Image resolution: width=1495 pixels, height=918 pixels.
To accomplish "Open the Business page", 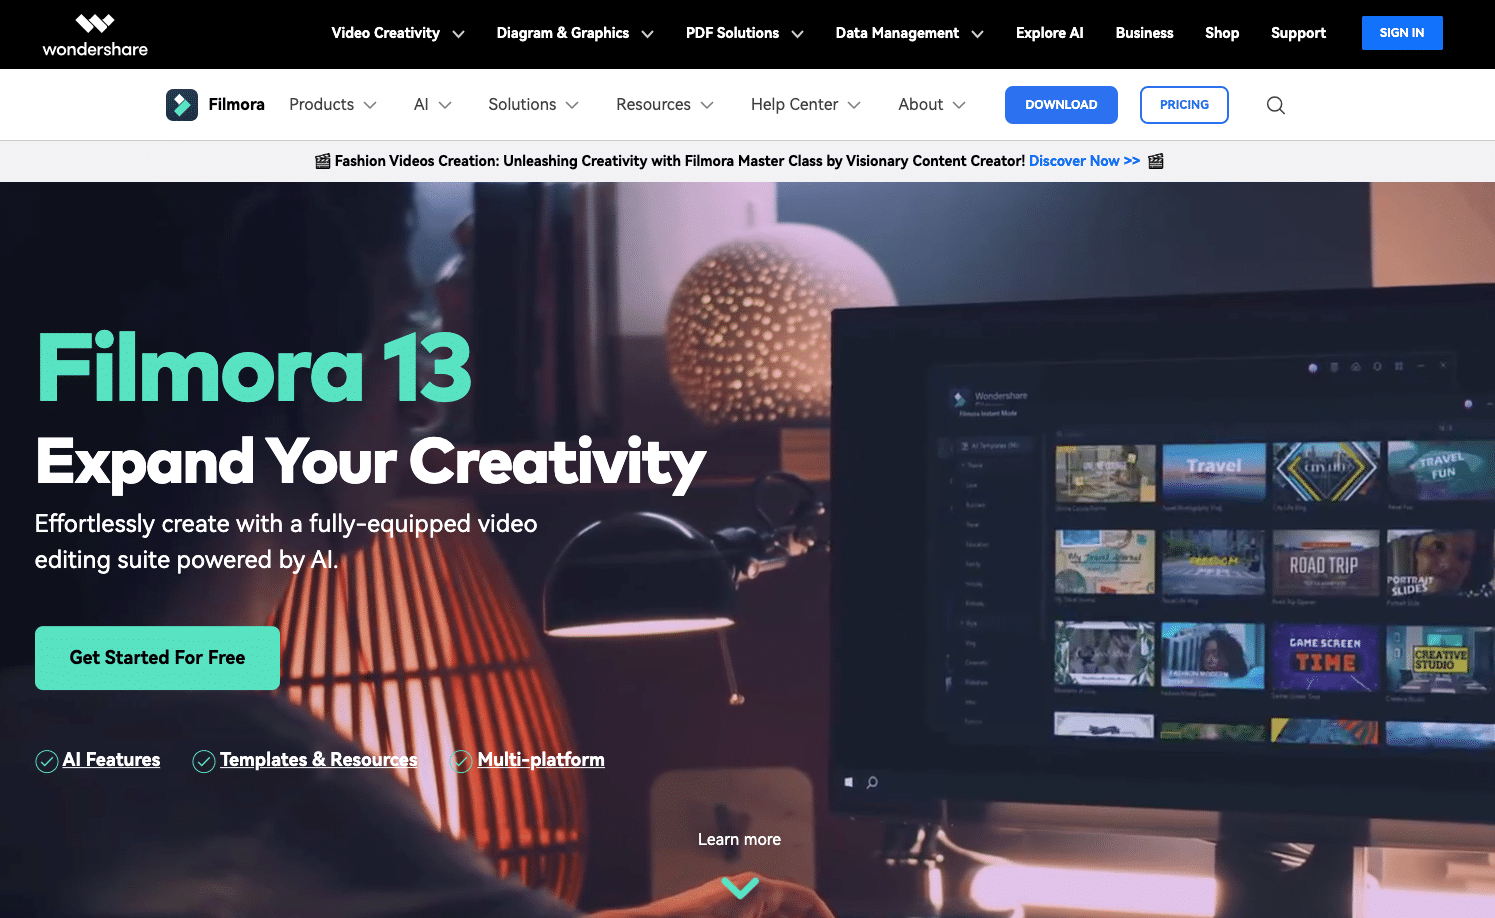I will [x=1144, y=33].
